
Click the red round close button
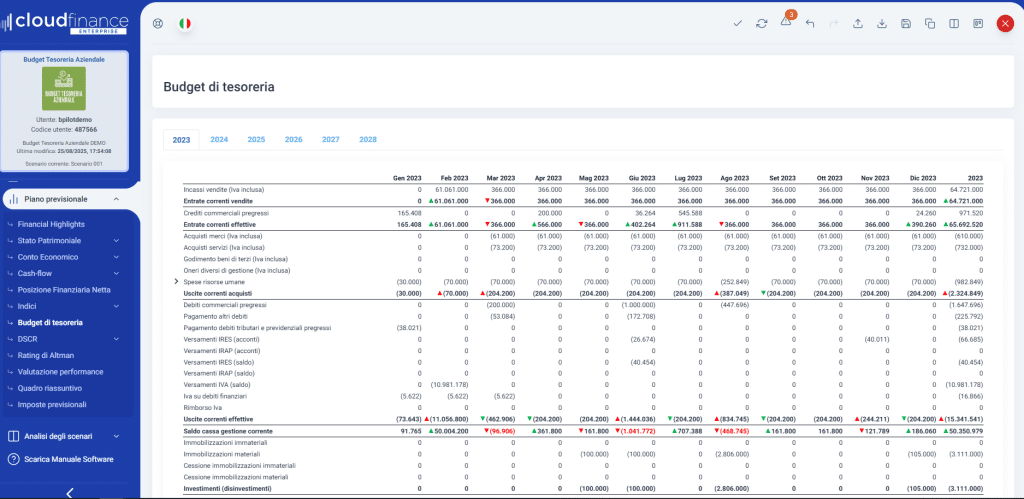click(x=1005, y=24)
